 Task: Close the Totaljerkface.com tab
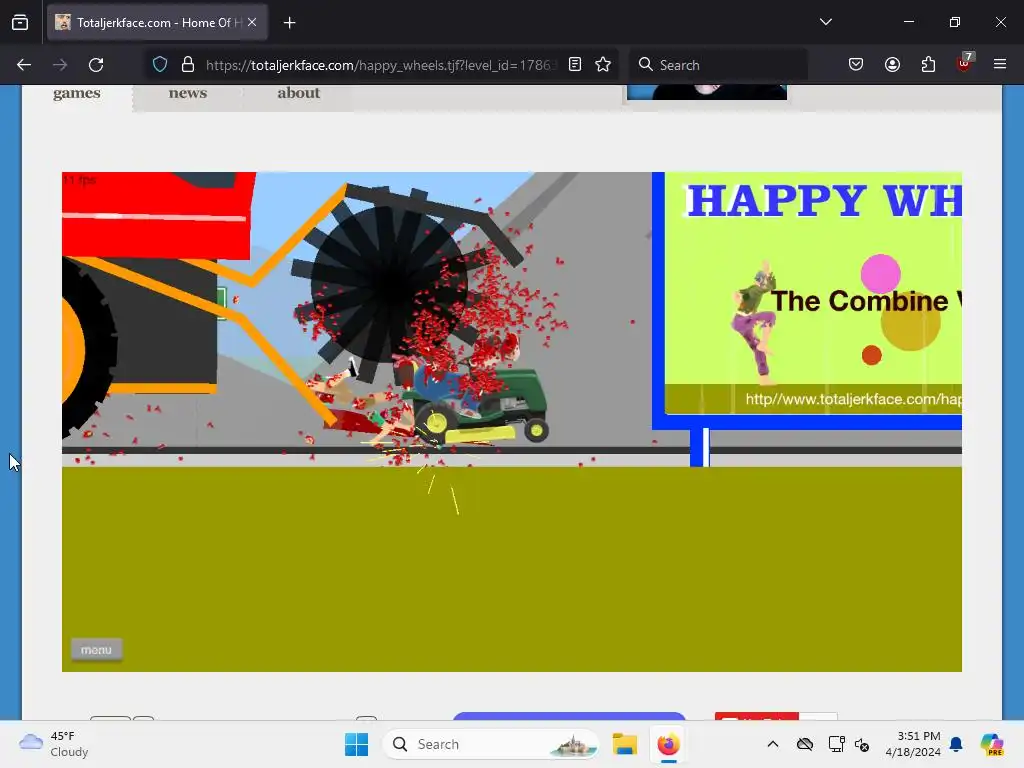pos(252,22)
